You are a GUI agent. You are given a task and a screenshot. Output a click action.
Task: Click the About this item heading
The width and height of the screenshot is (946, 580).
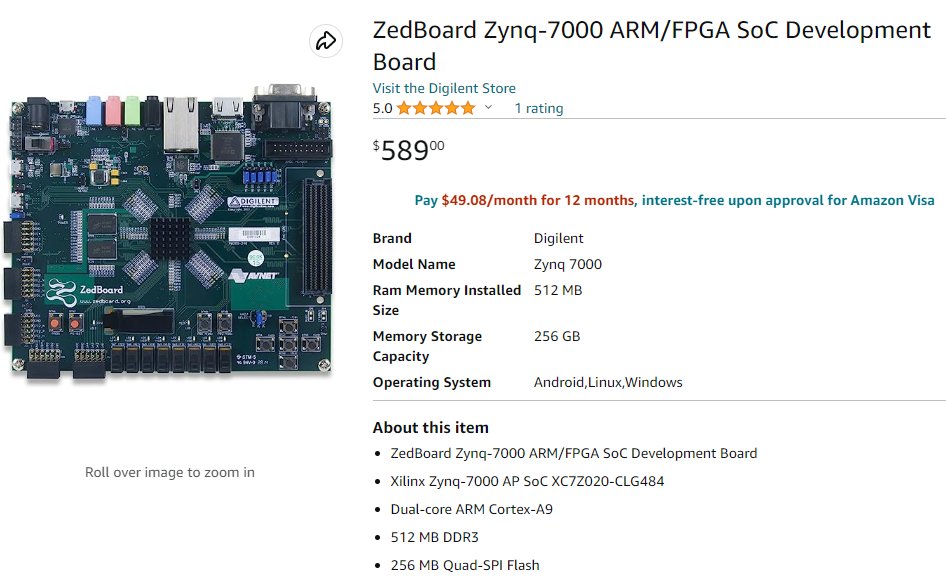[430, 427]
